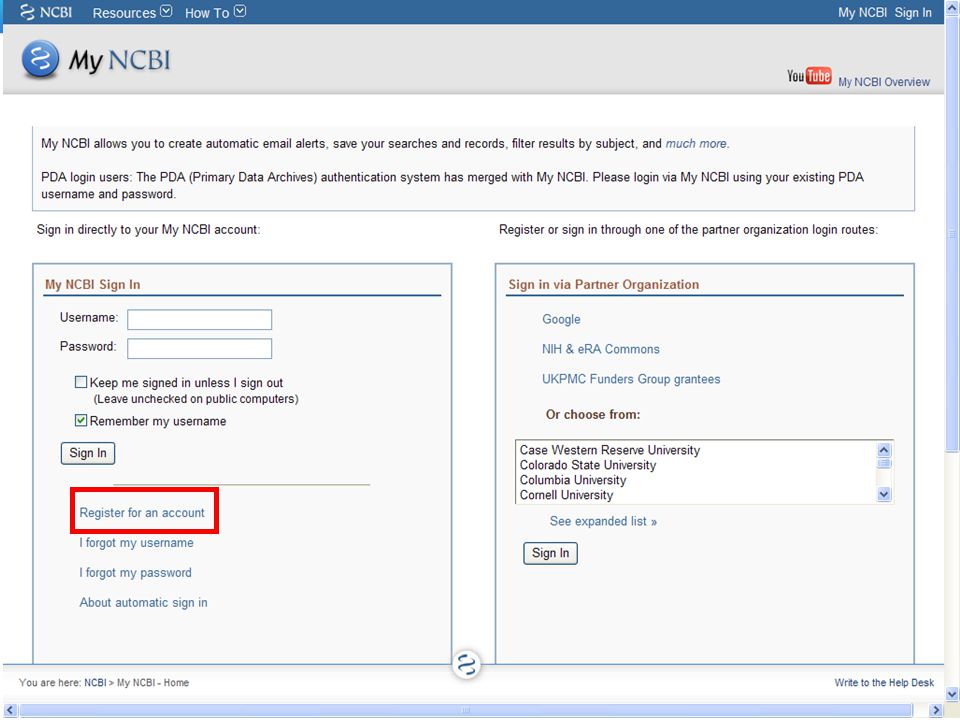The height and width of the screenshot is (720, 960).
Task: Click My NCBI in the top-right bar
Action: (862, 12)
